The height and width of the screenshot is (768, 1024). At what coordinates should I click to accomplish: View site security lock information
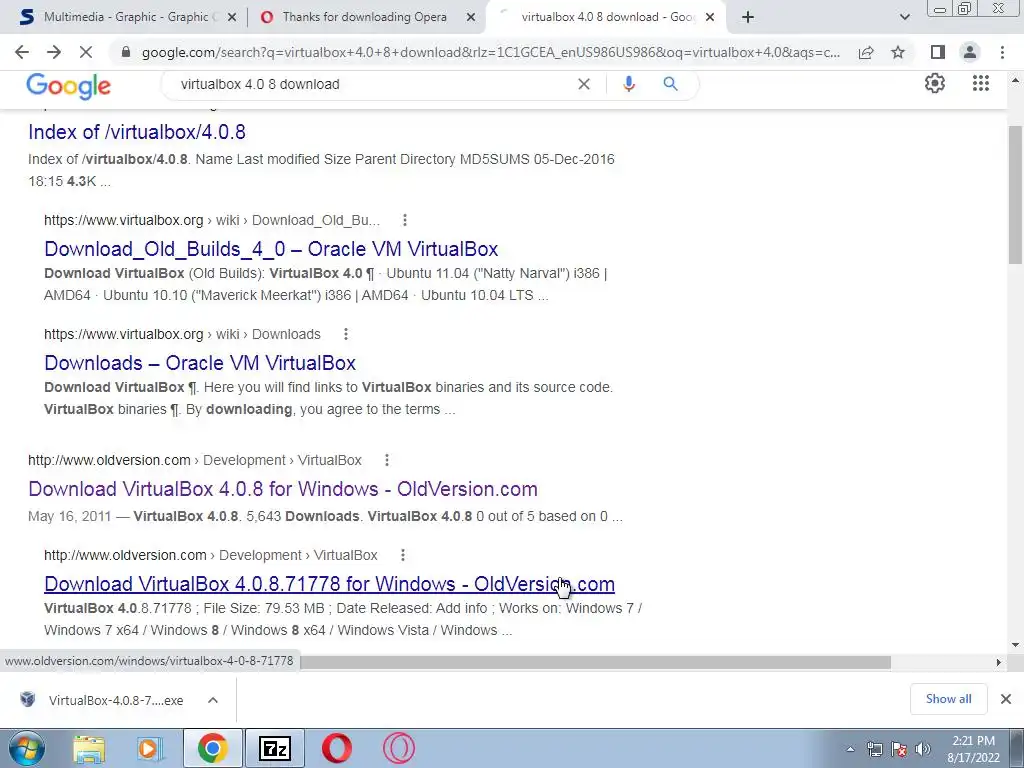126,52
